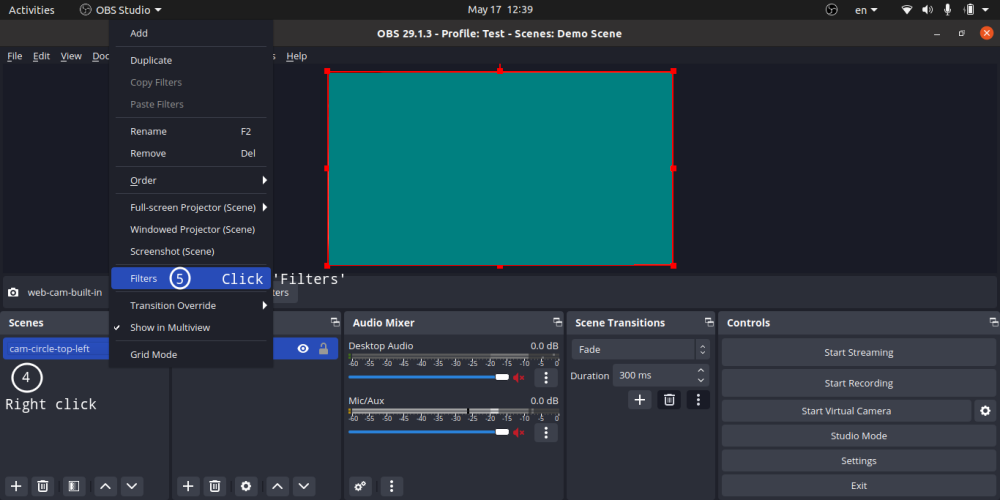Add a new scene with the plus icon in Scenes

point(17,486)
